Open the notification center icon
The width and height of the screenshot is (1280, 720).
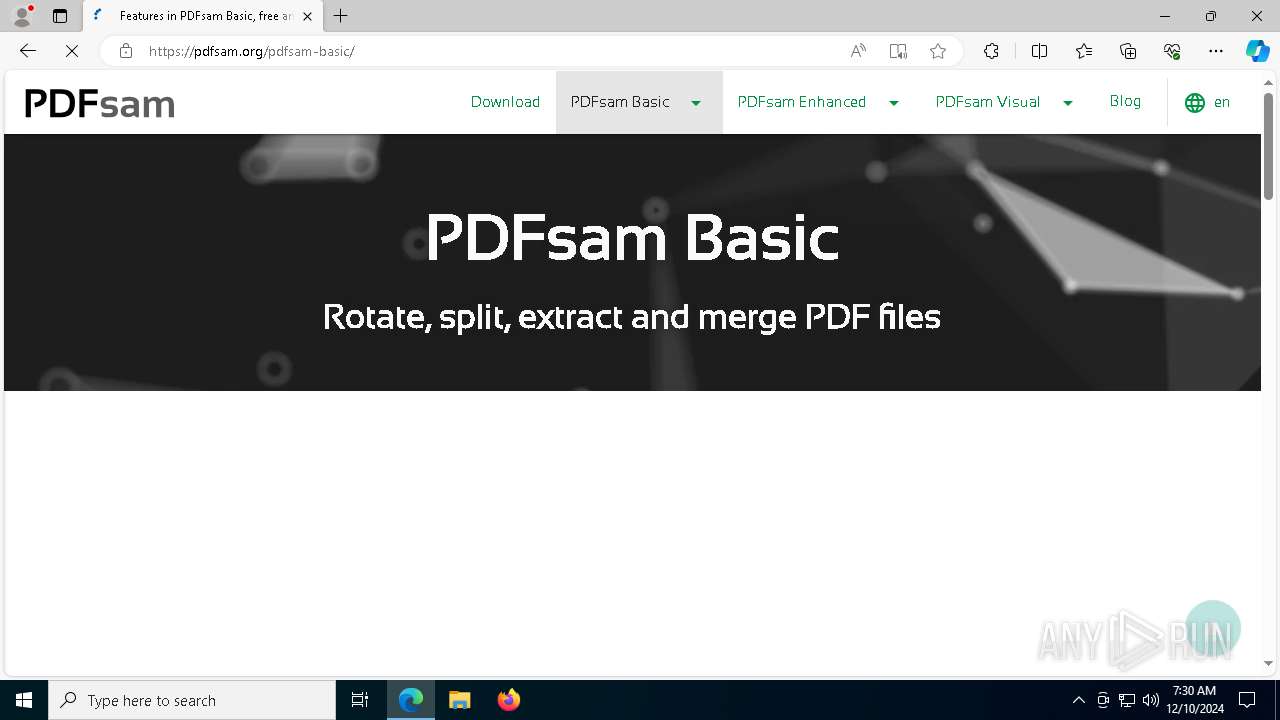(1247, 700)
